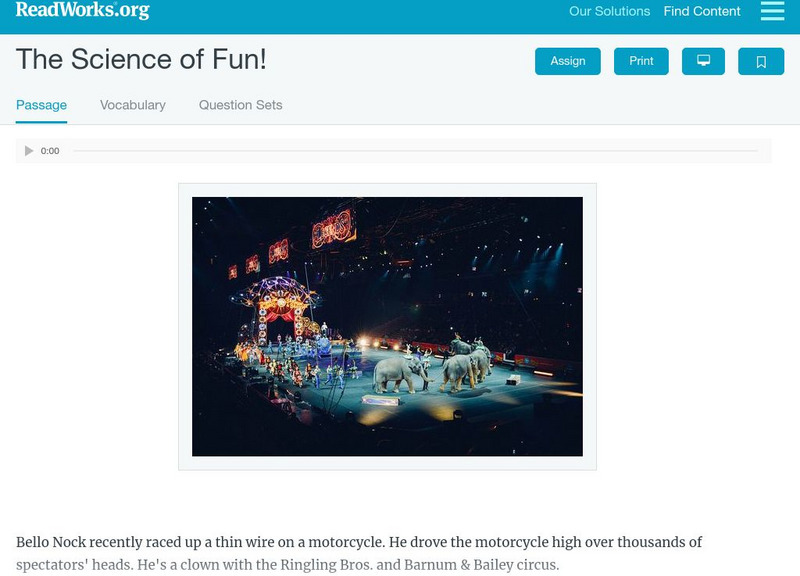
Task: Select the Passage tab
Action: pyautogui.click(x=41, y=105)
